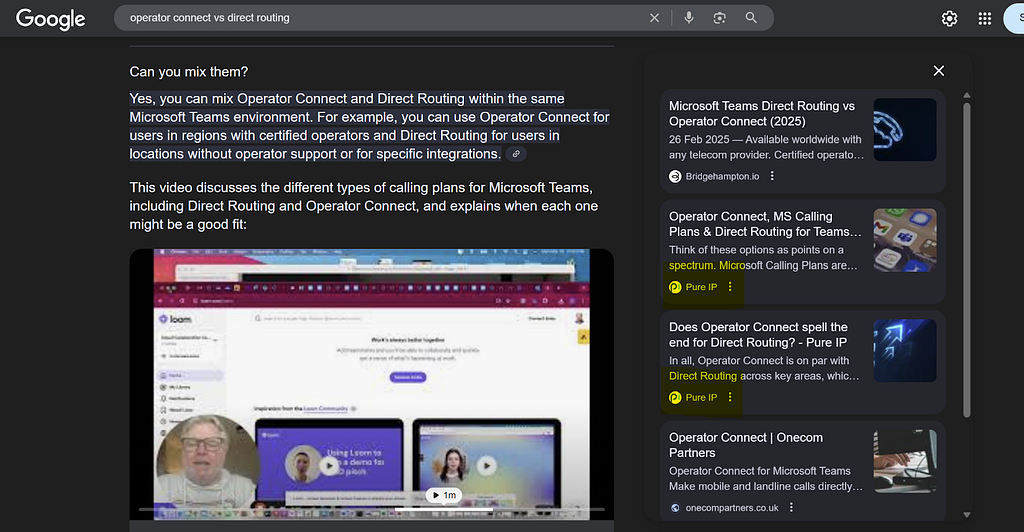Screen dimensions: 1024x532
Task: Open options for second Pure IP result
Action: click(730, 397)
